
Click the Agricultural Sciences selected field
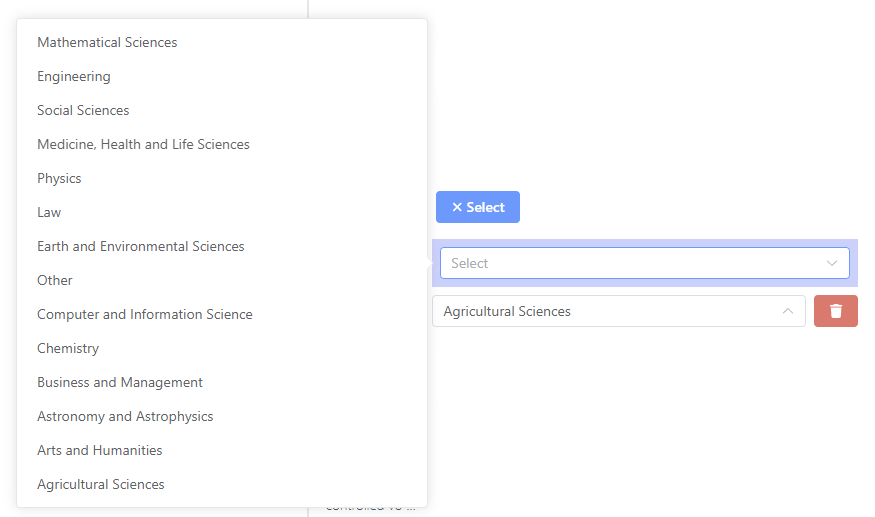pos(618,311)
